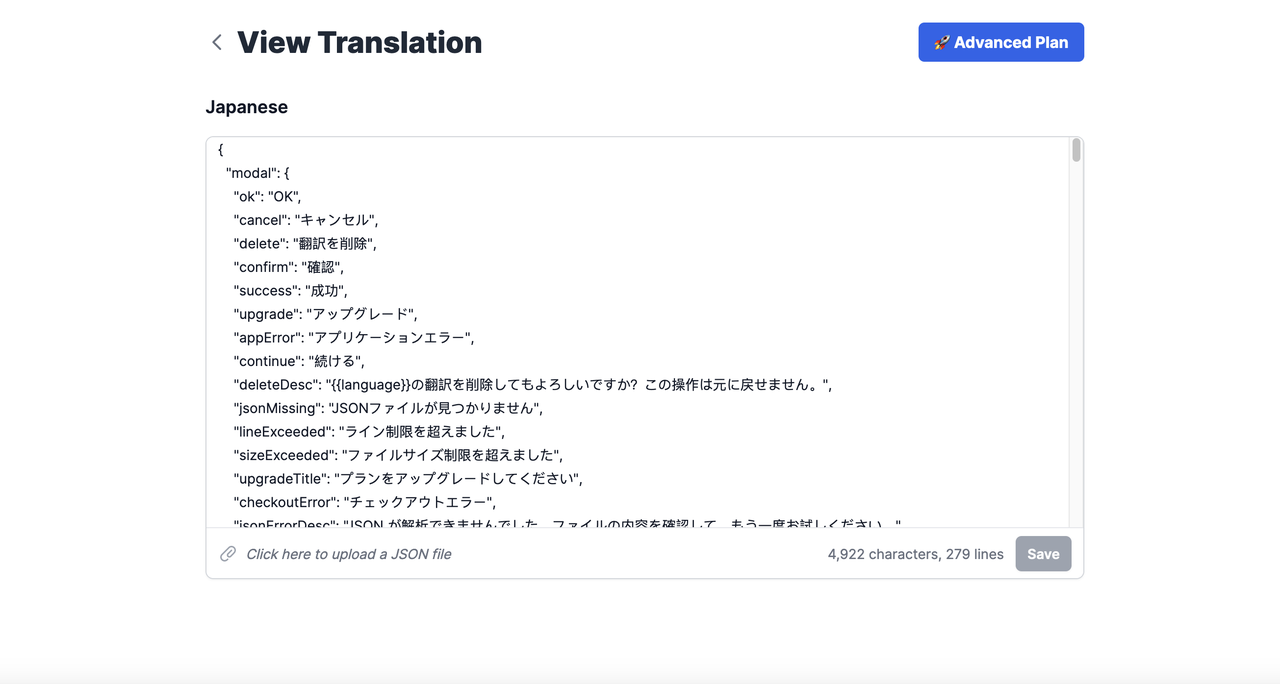Click the "appError" line in editor
Screen dimensions: 1280x684
coord(354,337)
